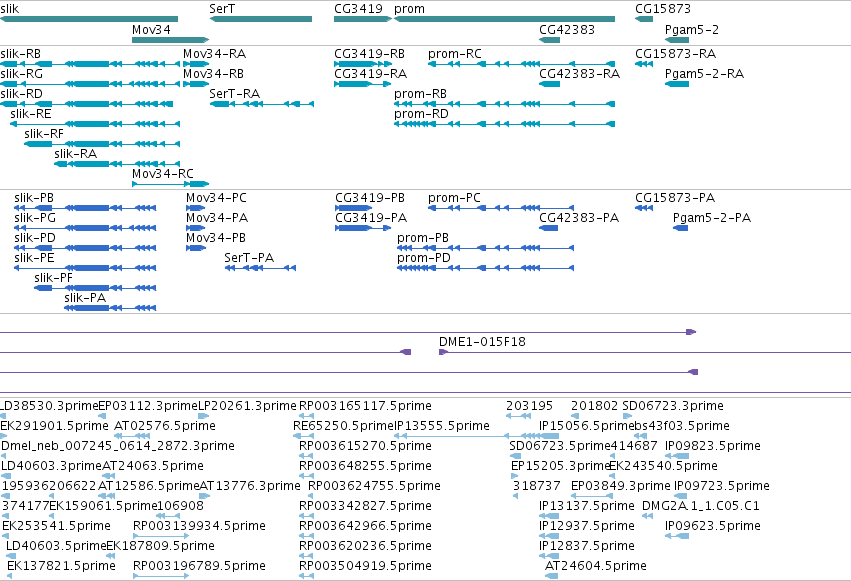Click the CG3419 gene label
This screenshot has width=851, height=581.
click(x=358, y=9)
